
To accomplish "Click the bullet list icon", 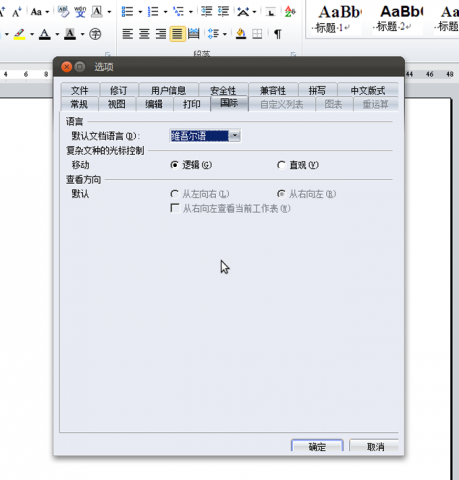I will 127,12.
